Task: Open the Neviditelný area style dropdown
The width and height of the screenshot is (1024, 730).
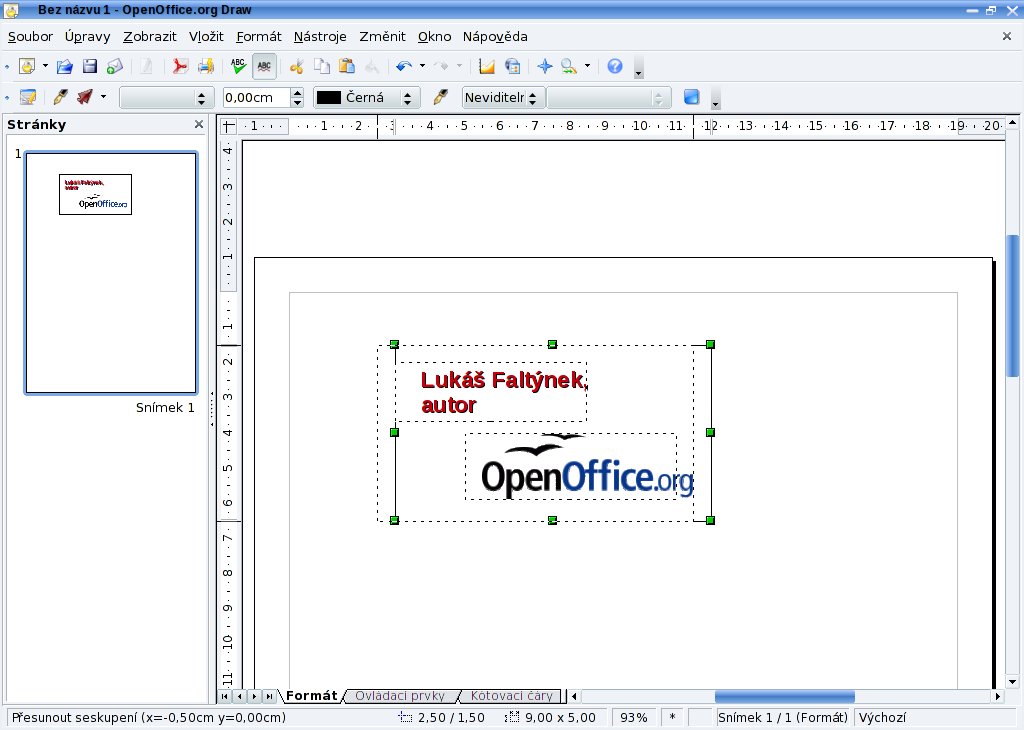Action: point(504,98)
